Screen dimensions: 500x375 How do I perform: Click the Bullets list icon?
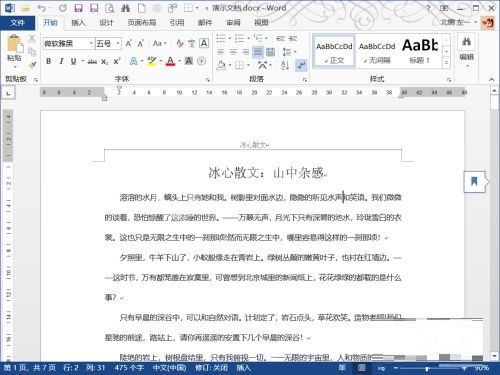coord(221,38)
